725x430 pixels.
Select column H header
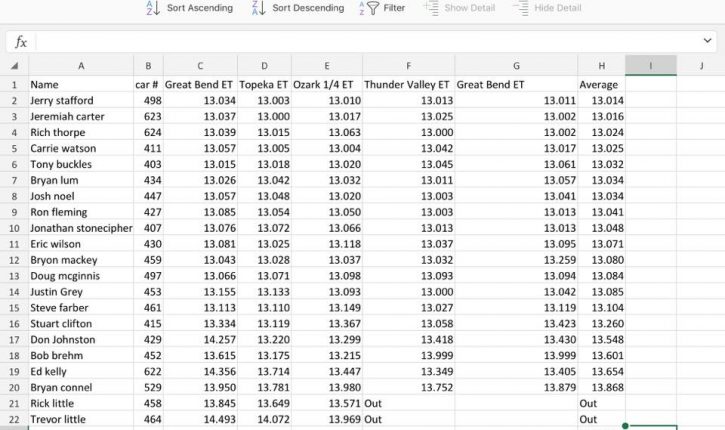click(x=602, y=66)
